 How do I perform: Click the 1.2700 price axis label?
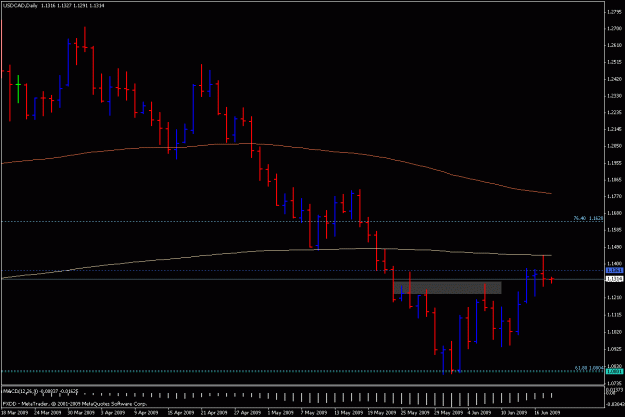click(614, 28)
